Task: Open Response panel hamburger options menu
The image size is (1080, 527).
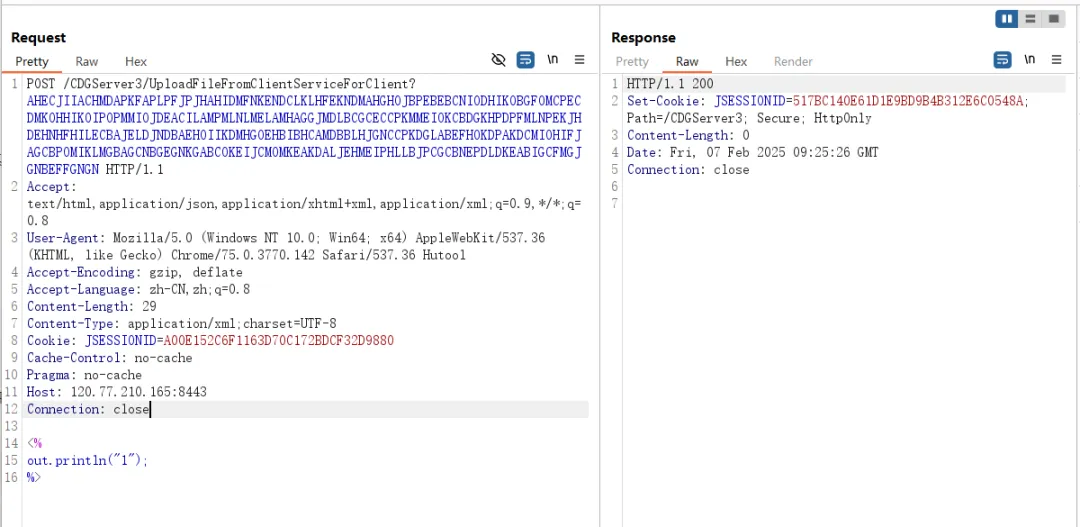Action: 1057,60
